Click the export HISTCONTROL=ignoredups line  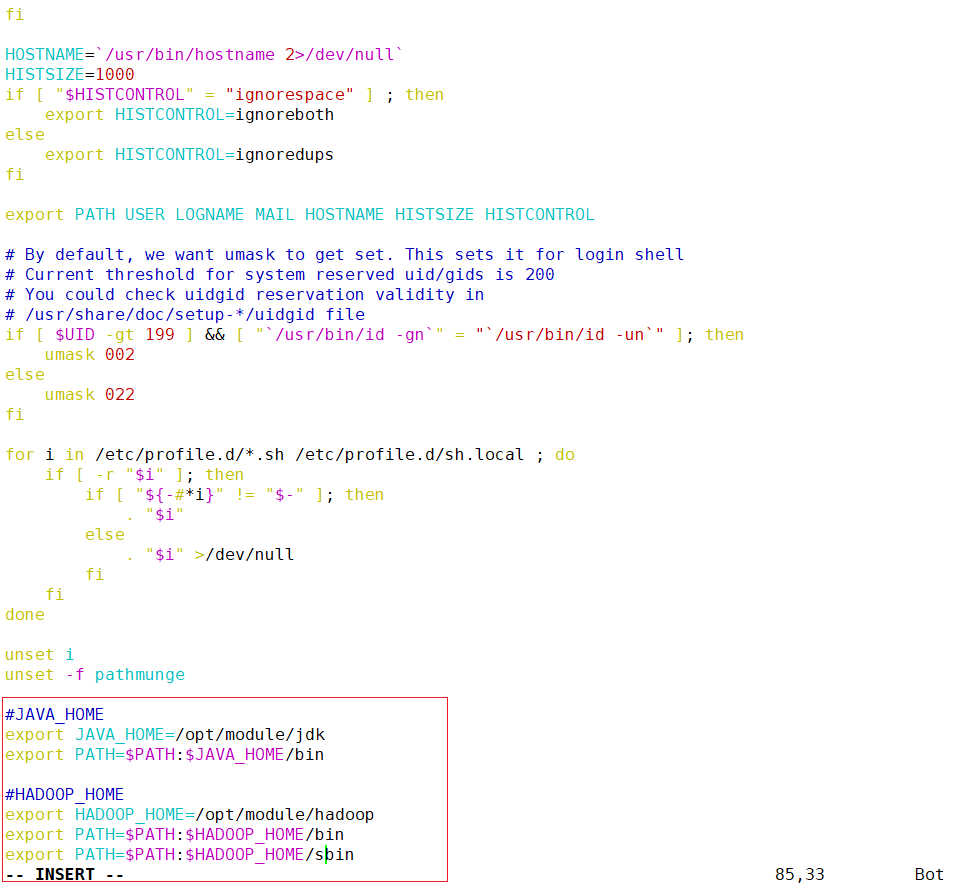pyautogui.click(x=189, y=155)
